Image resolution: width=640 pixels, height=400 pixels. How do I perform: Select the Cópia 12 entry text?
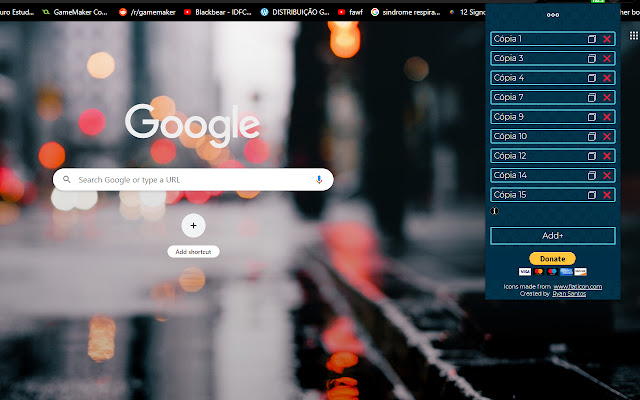(510, 156)
